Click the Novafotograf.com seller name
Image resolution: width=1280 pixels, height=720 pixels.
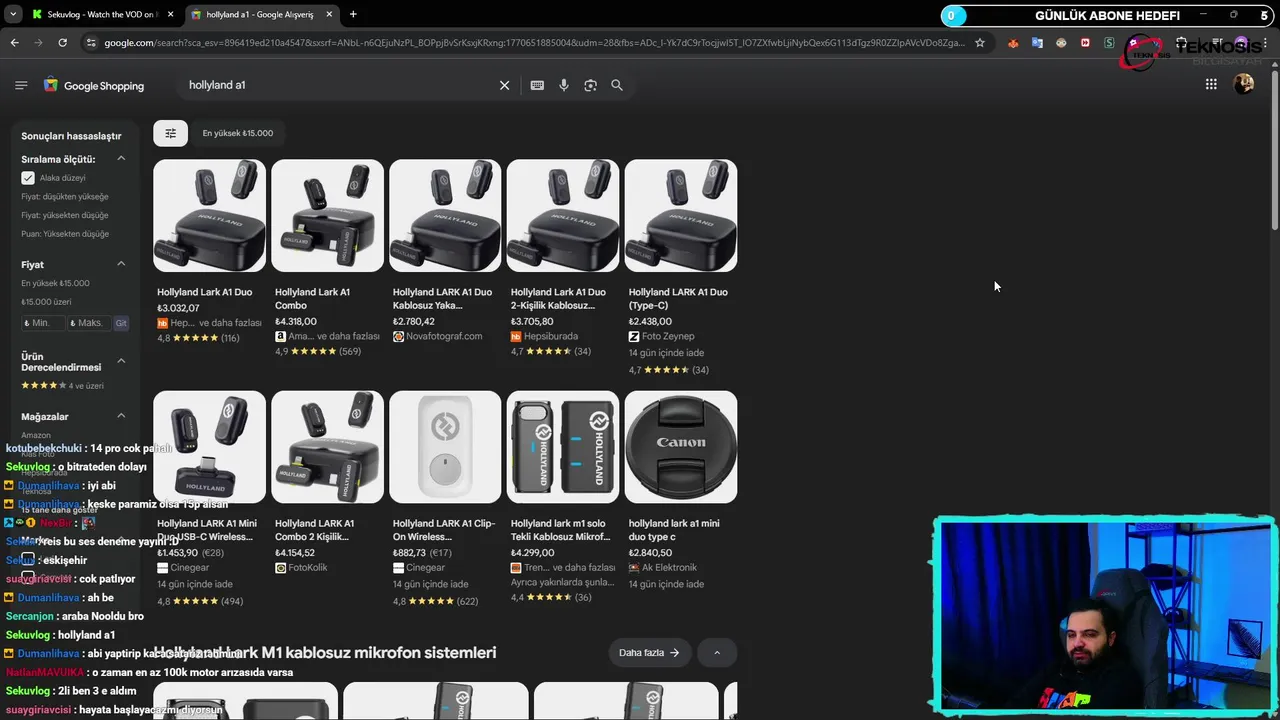coord(444,337)
